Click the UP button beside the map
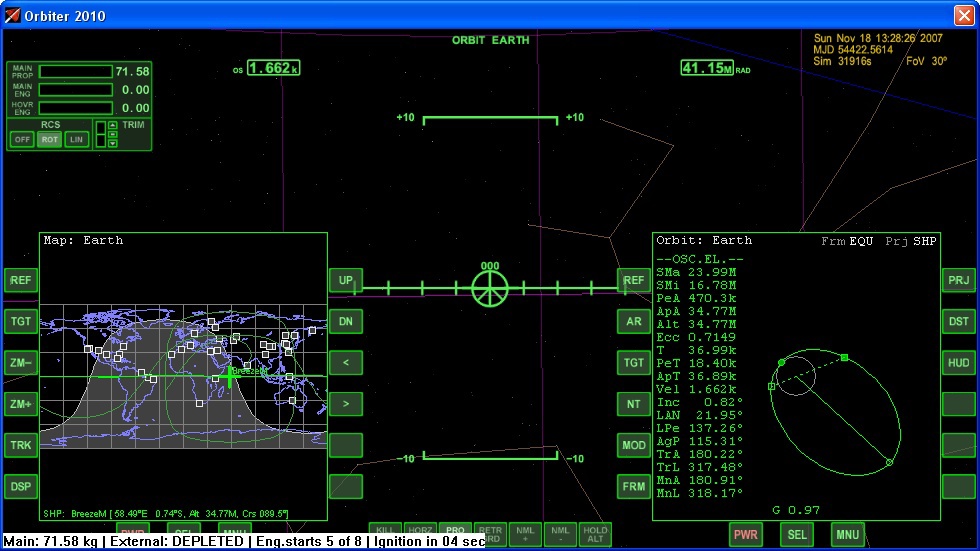 point(346,280)
